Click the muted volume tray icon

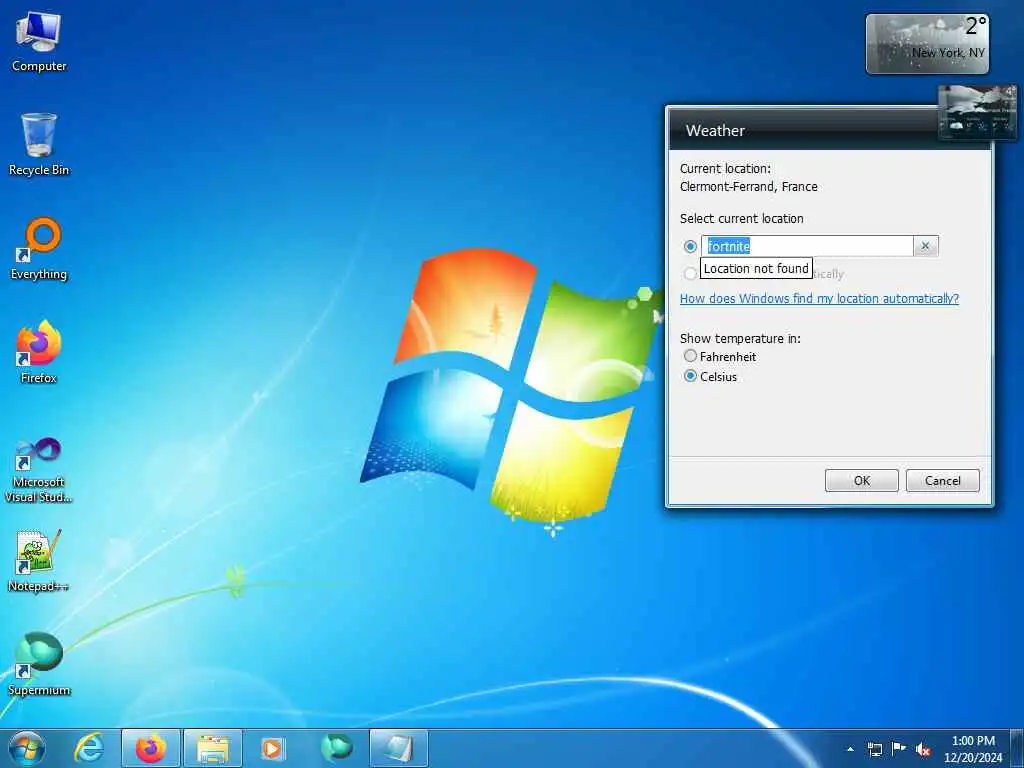coord(923,749)
